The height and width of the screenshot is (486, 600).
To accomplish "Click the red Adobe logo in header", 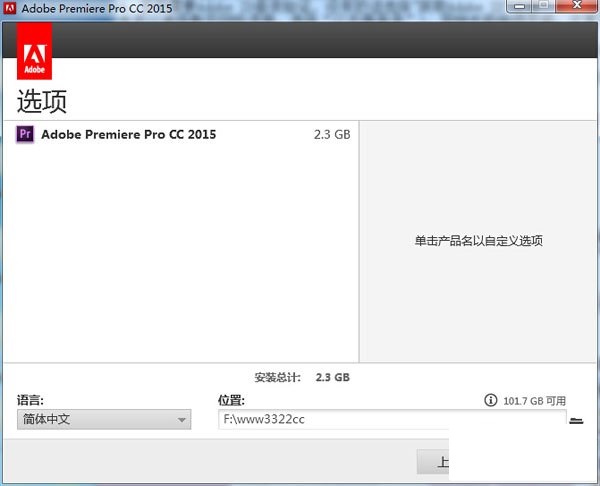I will 35,59.
